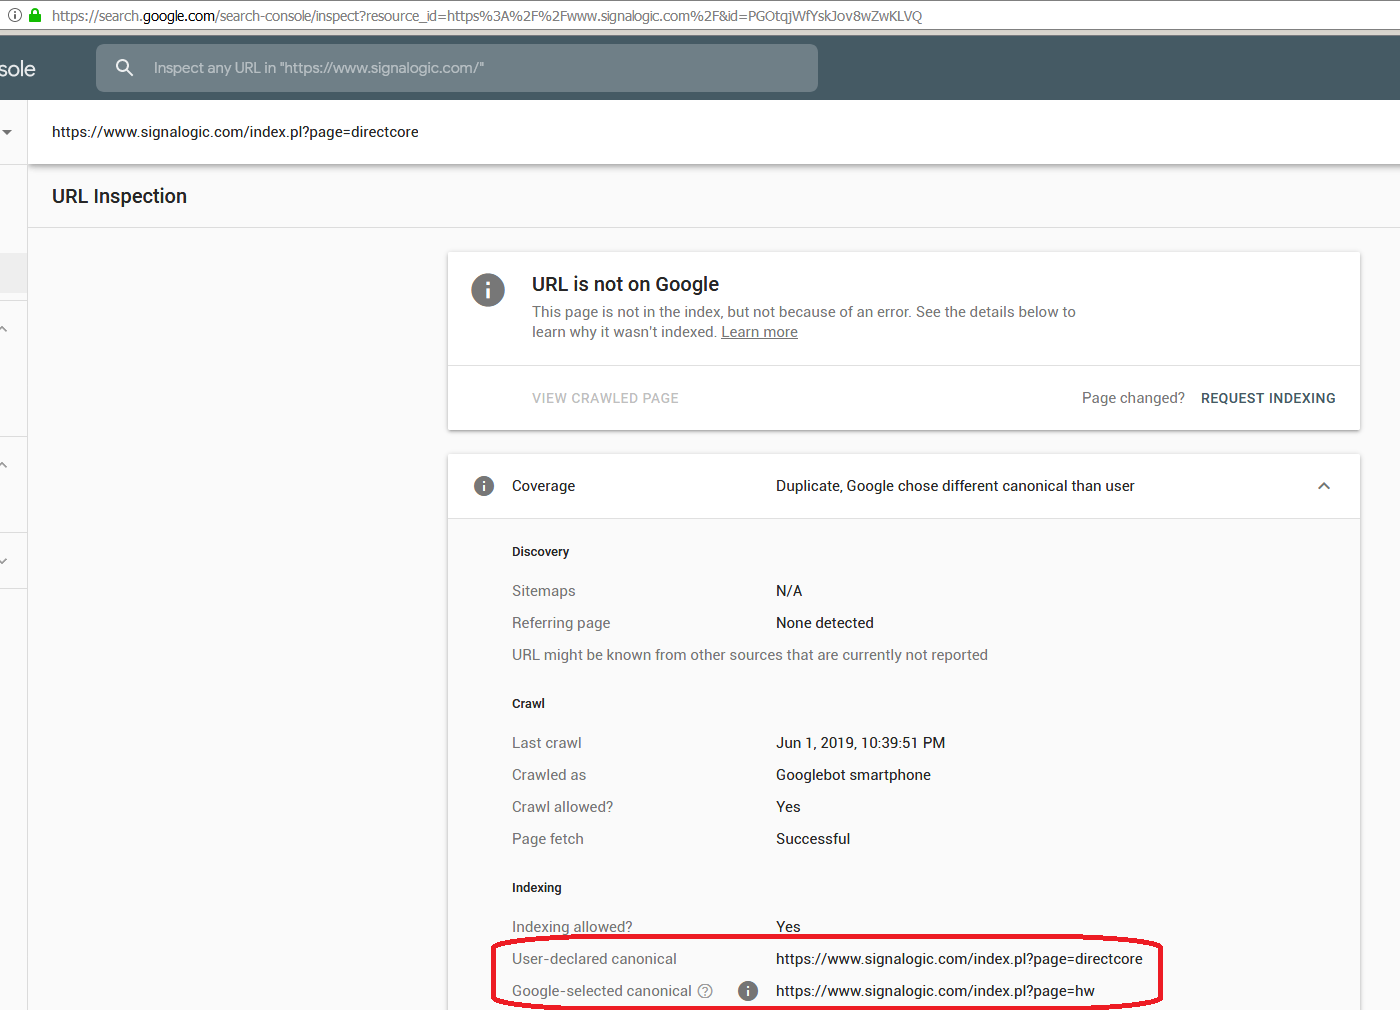The height and width of the screenshot is (1010, 1400).
Task: Click the Google-selected canonical URL ending page=hw
Action: tap(935, 991)
